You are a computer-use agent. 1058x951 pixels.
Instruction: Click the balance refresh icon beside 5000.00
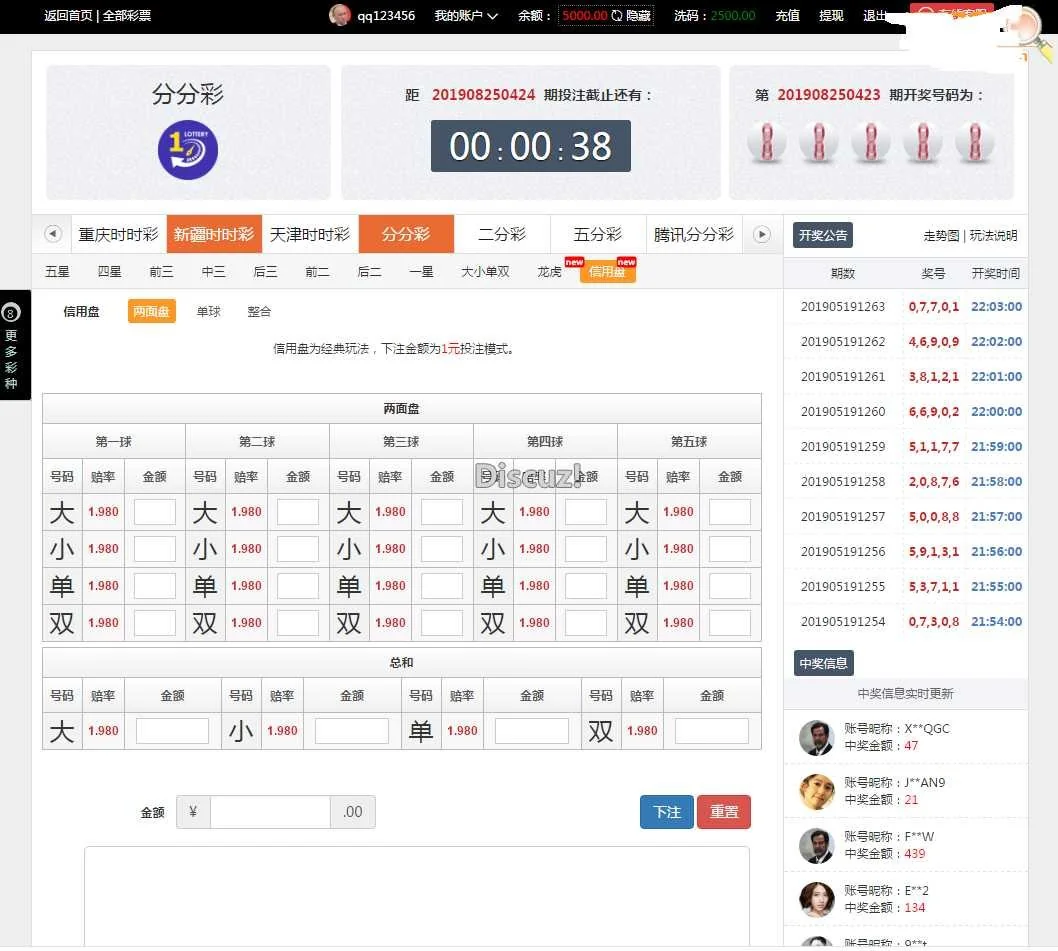[616, 16]
